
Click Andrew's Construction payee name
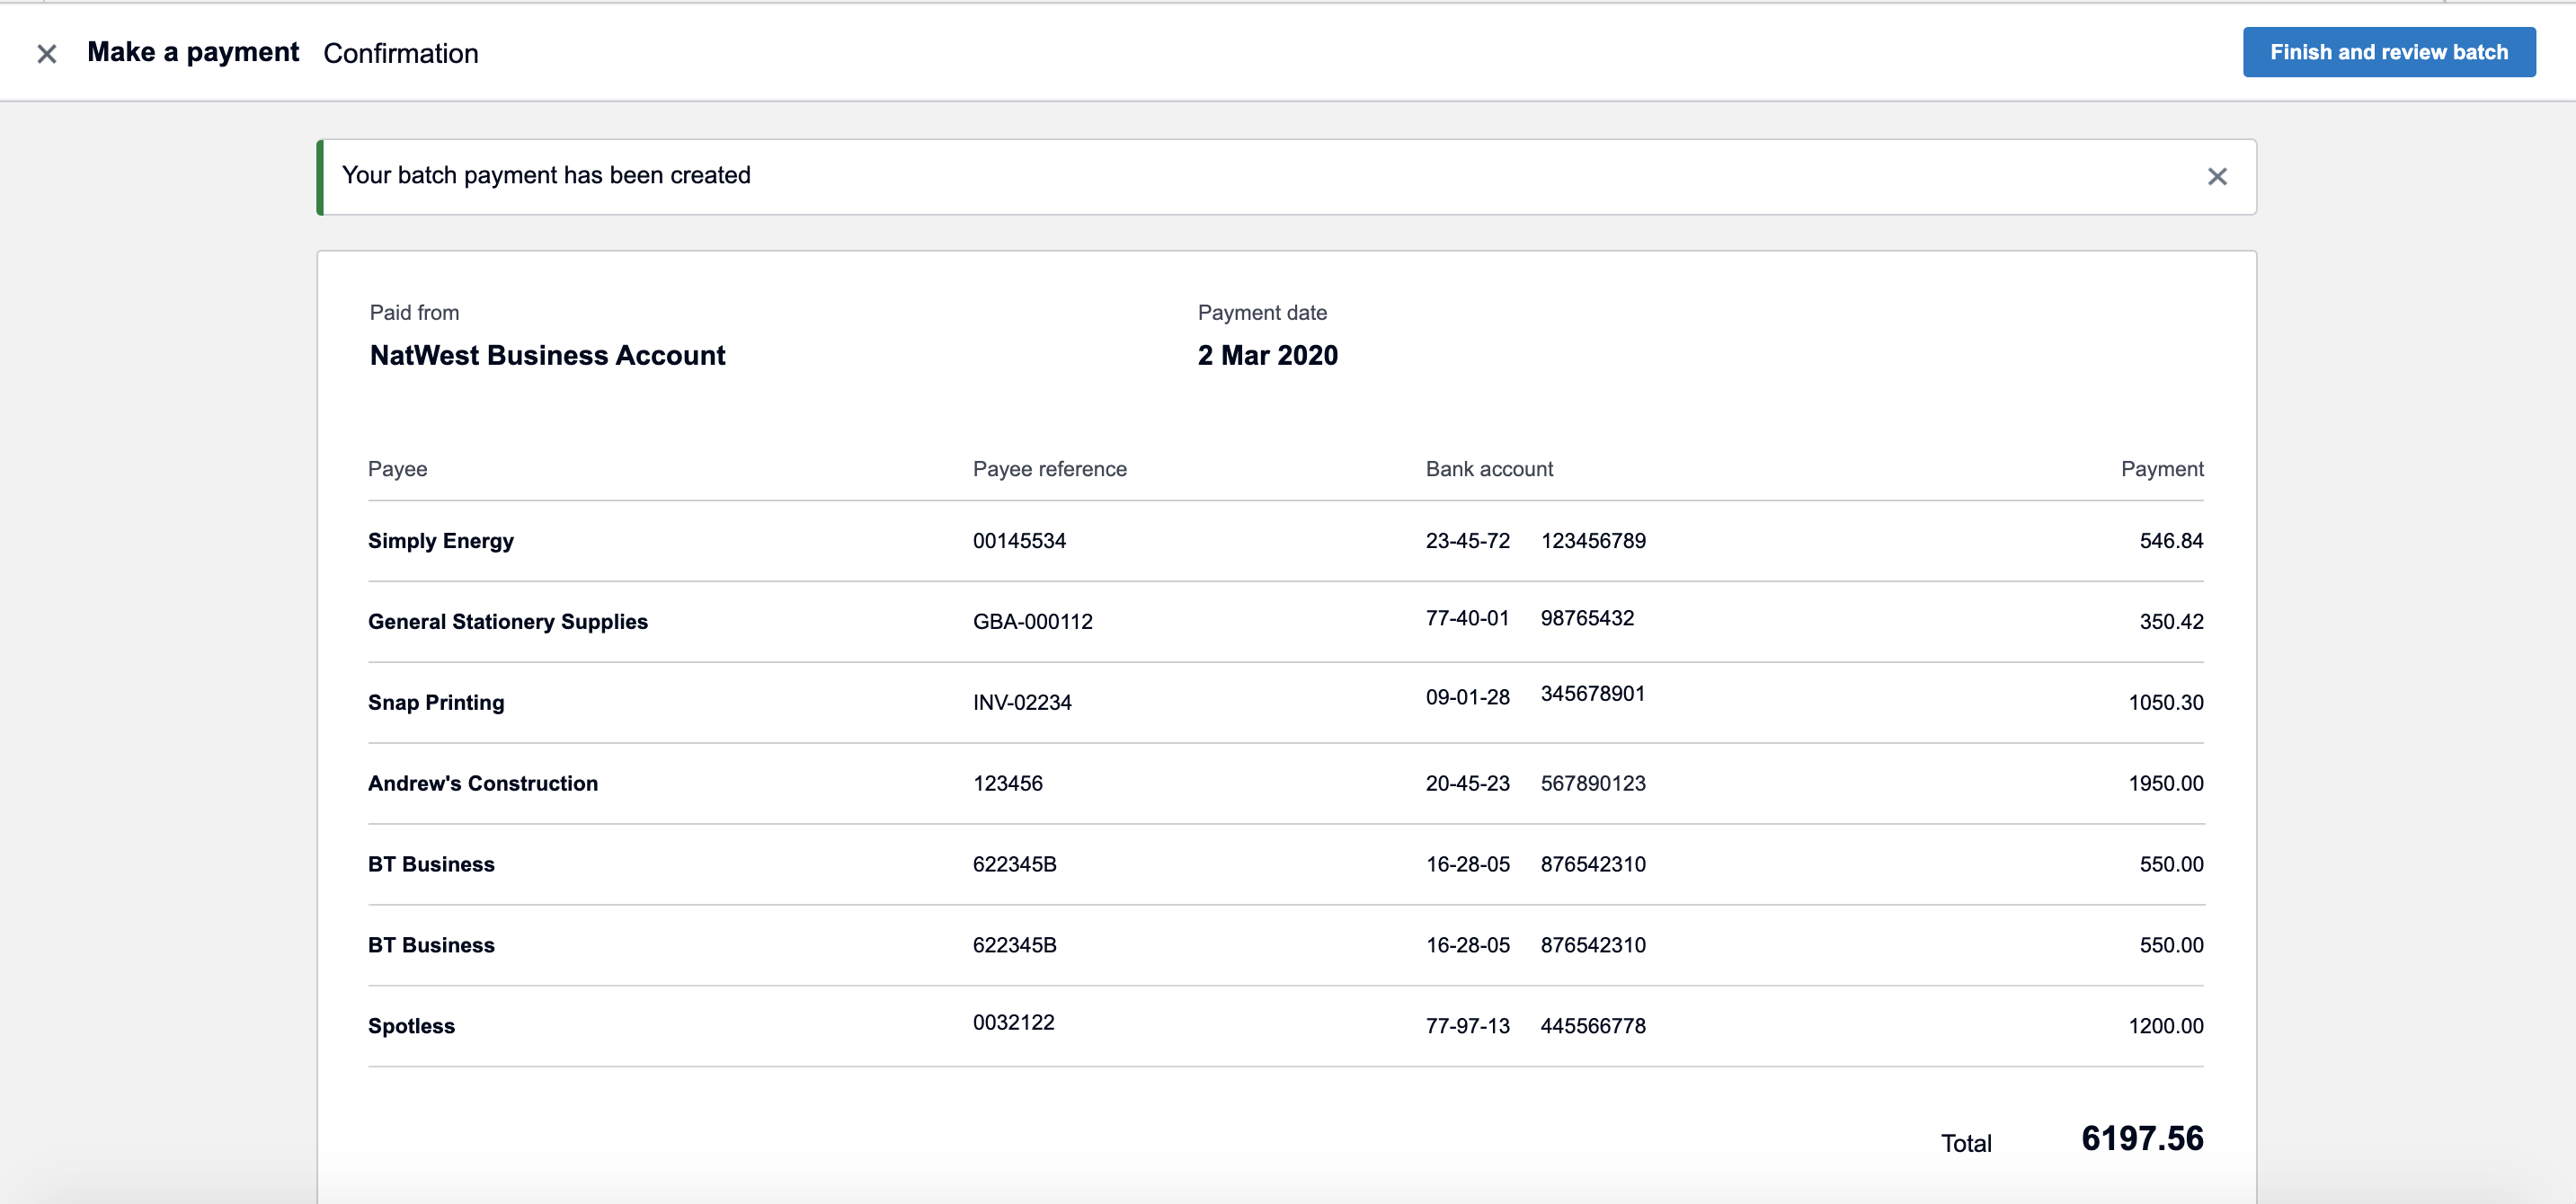pos(482,784)
